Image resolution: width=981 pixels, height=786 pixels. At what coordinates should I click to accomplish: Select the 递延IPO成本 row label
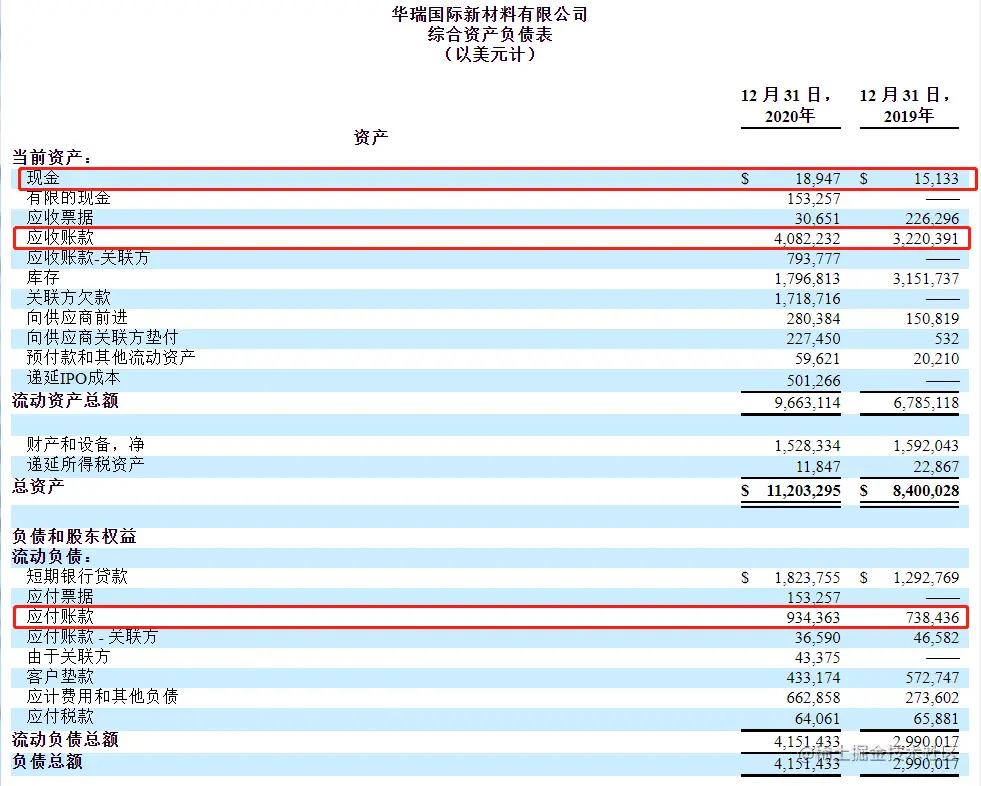click(73, 378)
